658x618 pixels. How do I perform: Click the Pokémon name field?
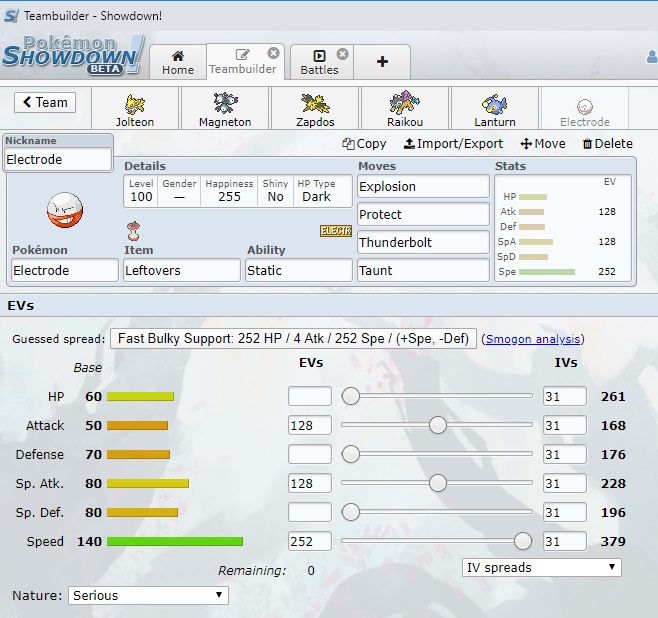click(65, 270)
